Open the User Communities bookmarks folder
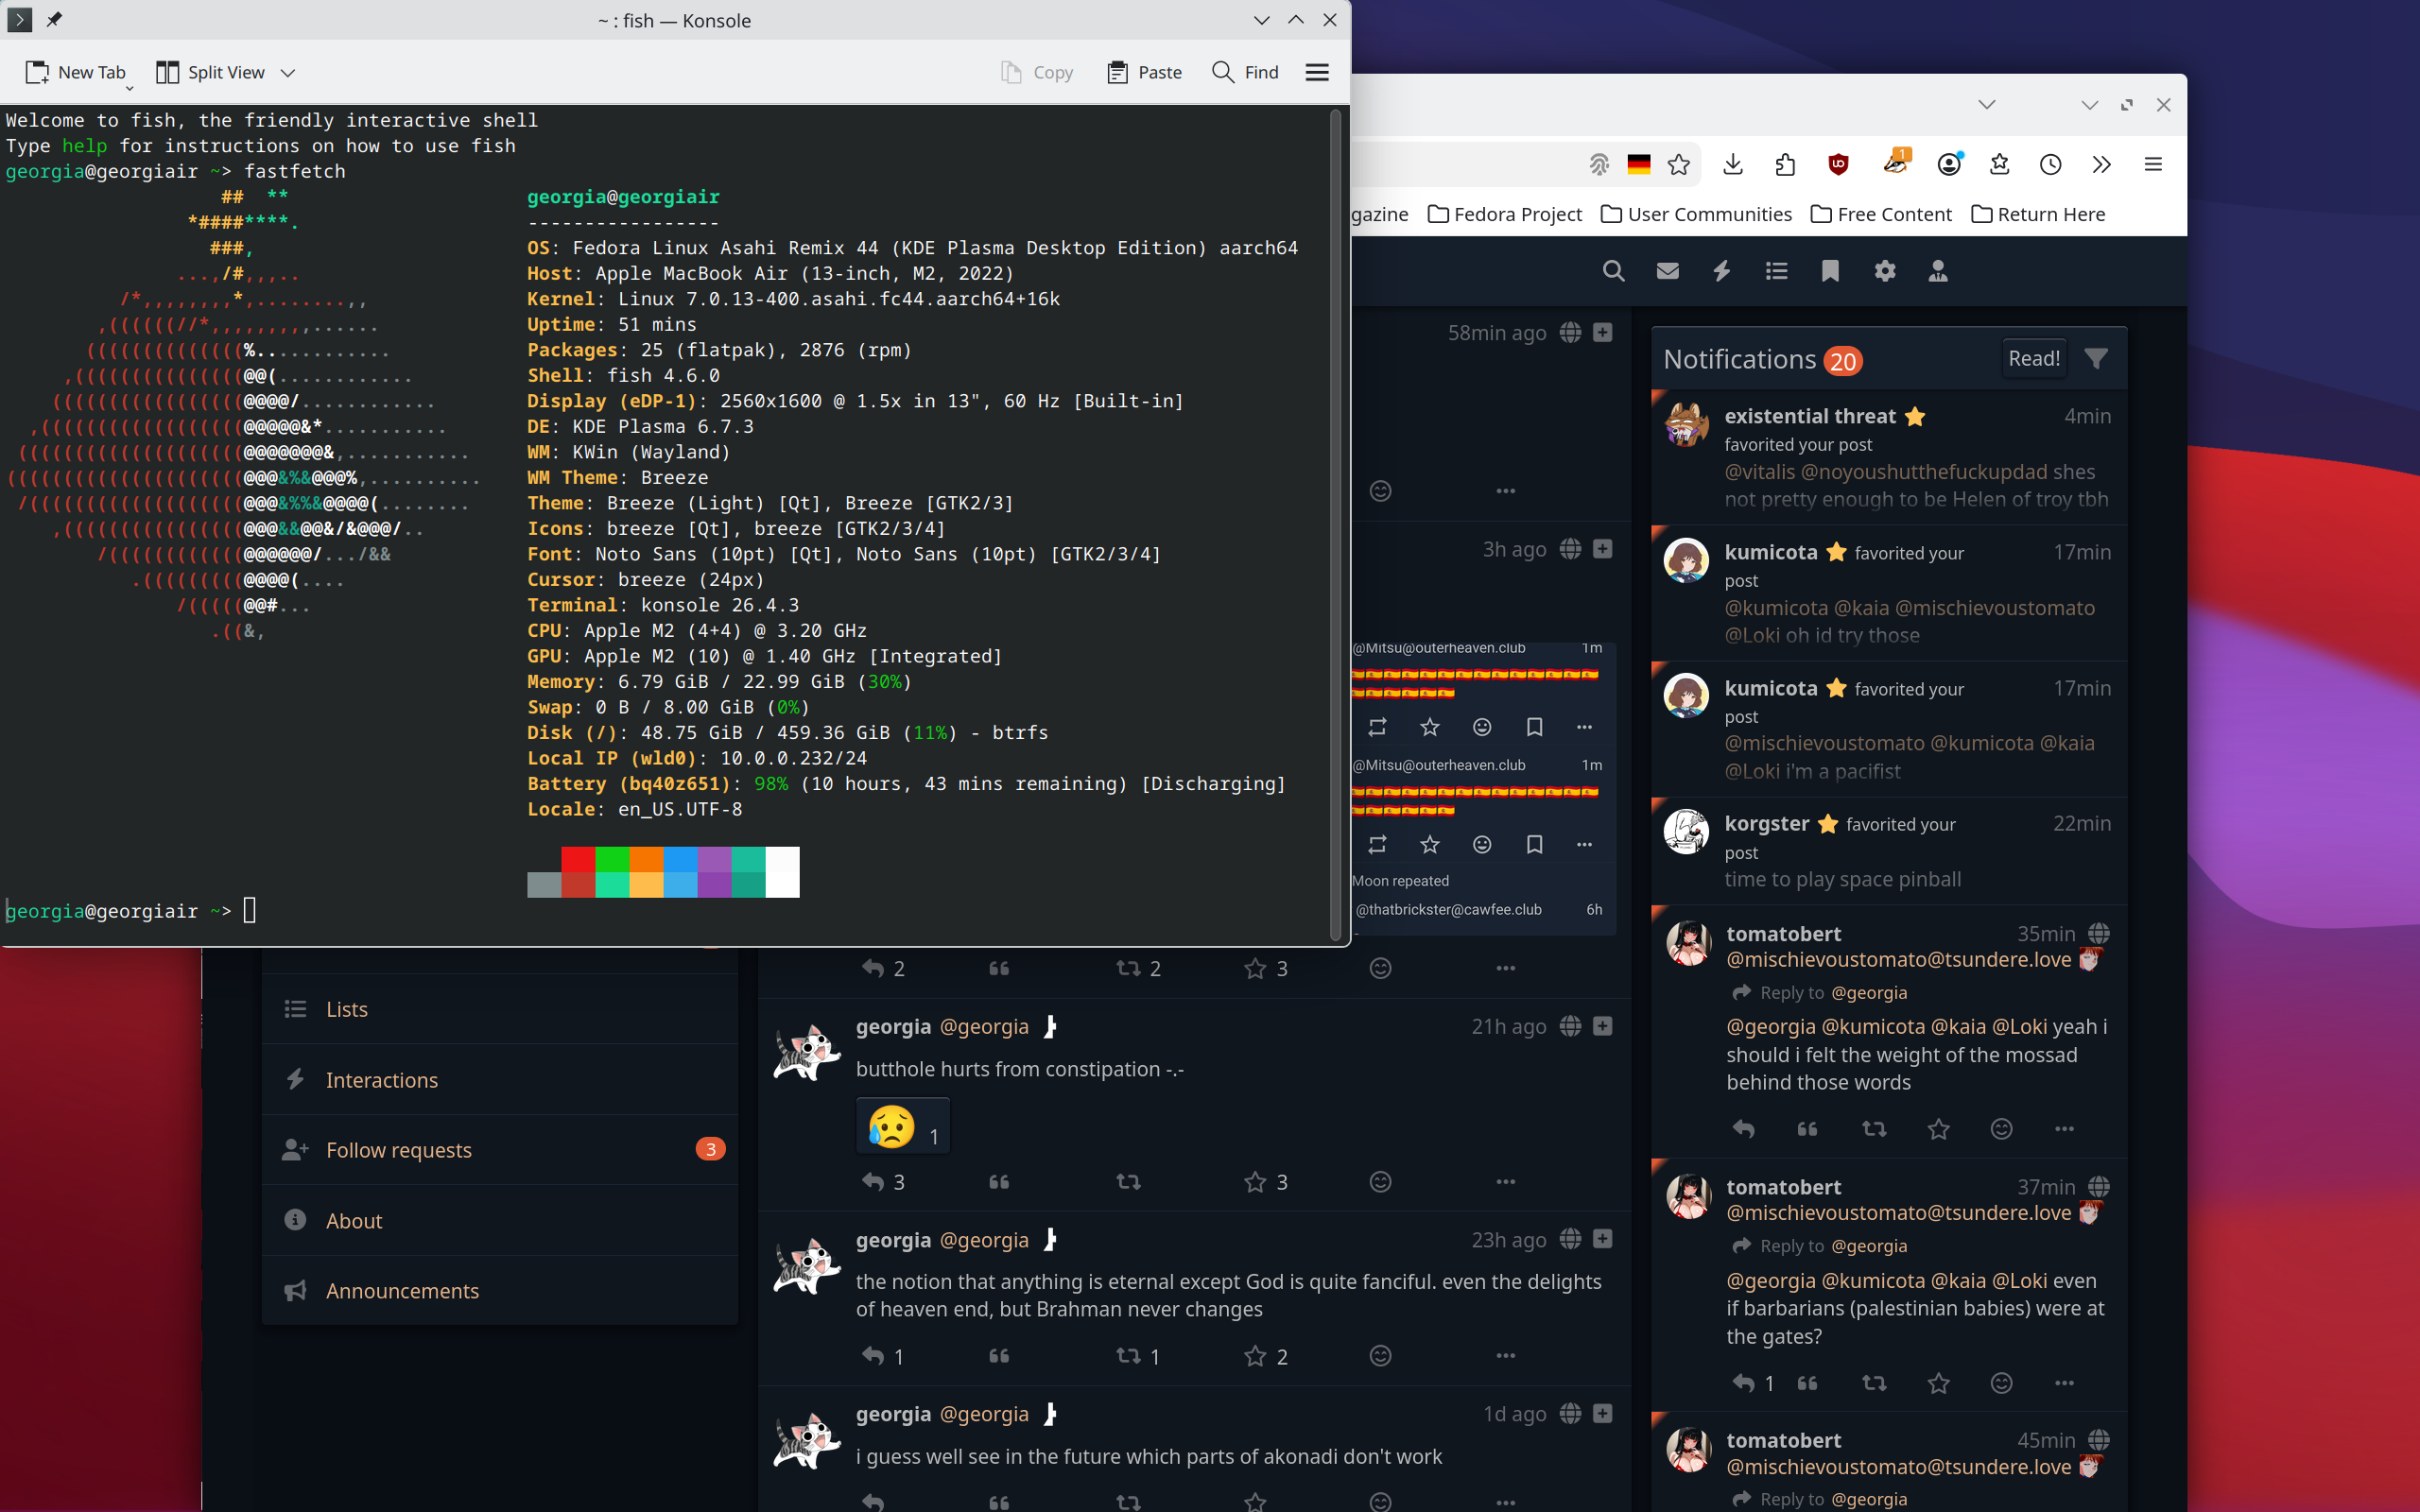This screenshot has width=2420, height=1512. (1696, 214)
